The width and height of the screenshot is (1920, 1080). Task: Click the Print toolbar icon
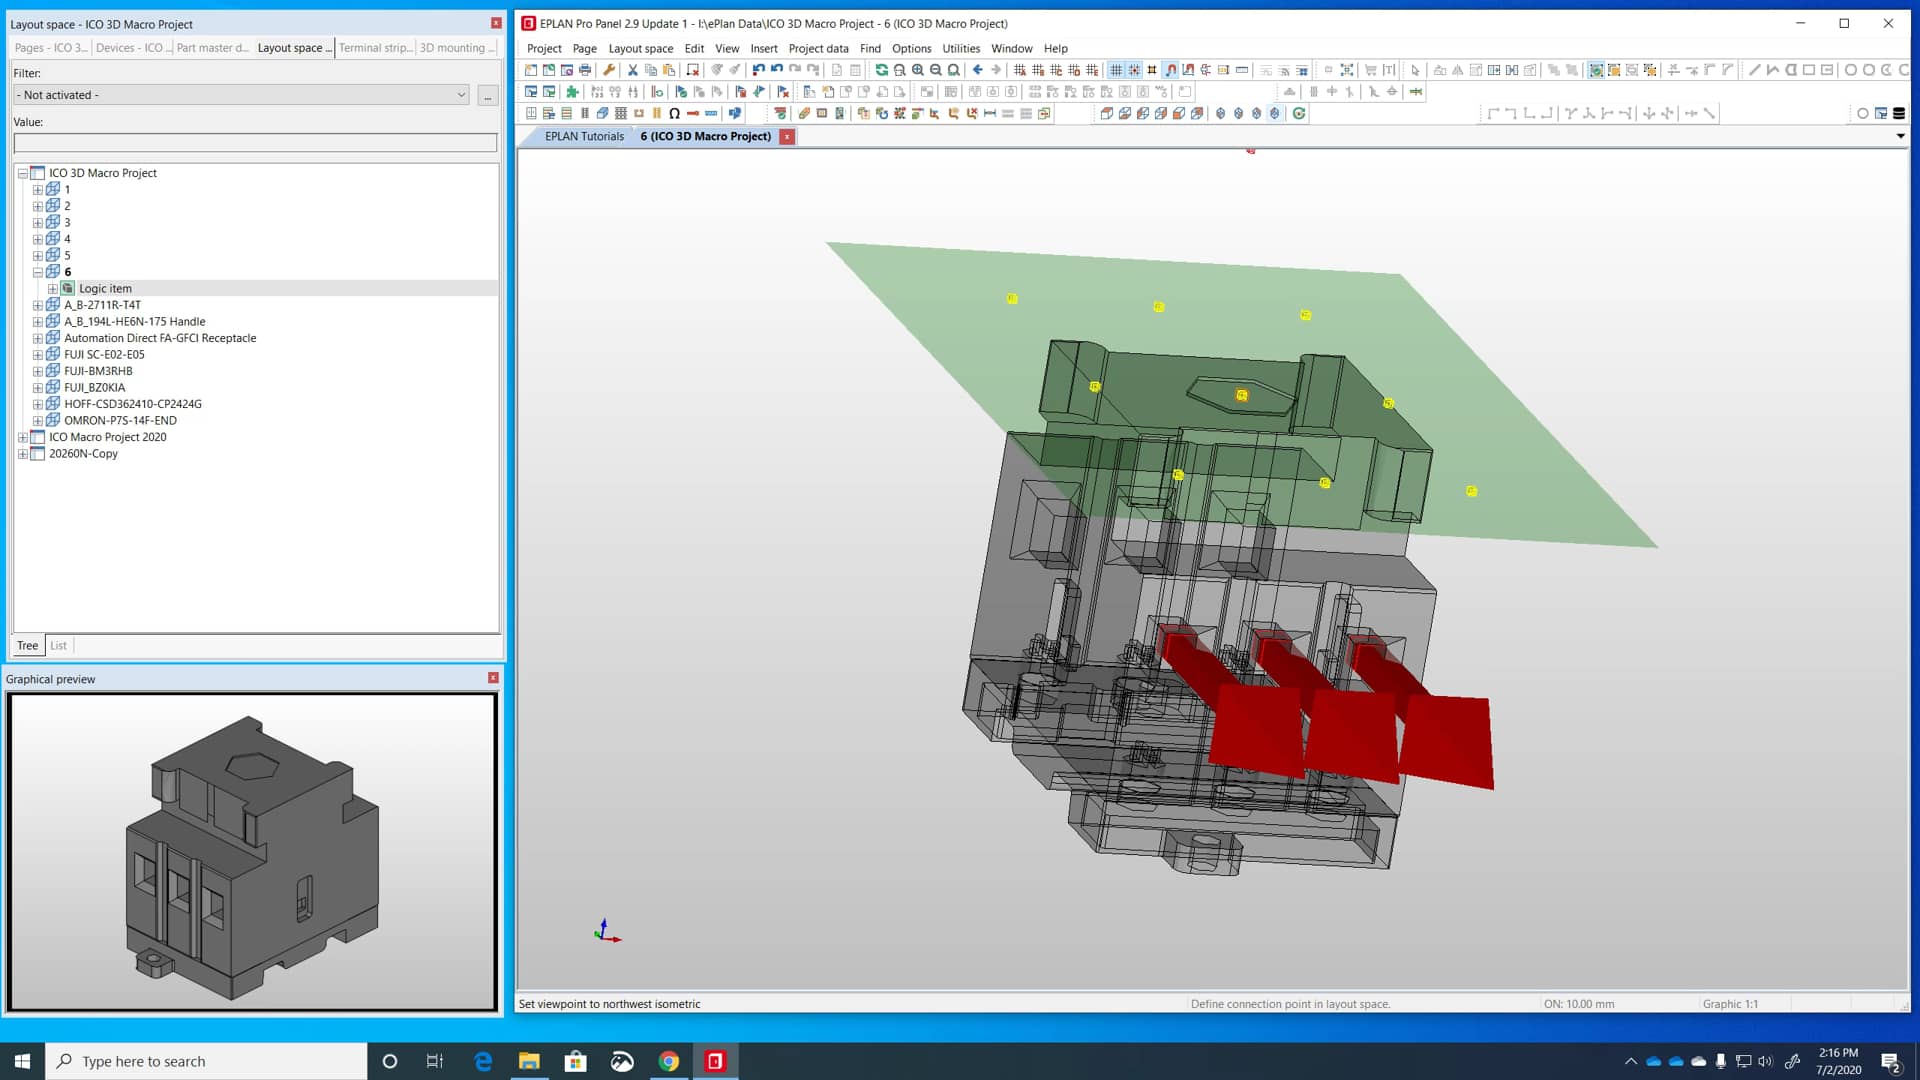pyautogui.click(x=585, y=70)
